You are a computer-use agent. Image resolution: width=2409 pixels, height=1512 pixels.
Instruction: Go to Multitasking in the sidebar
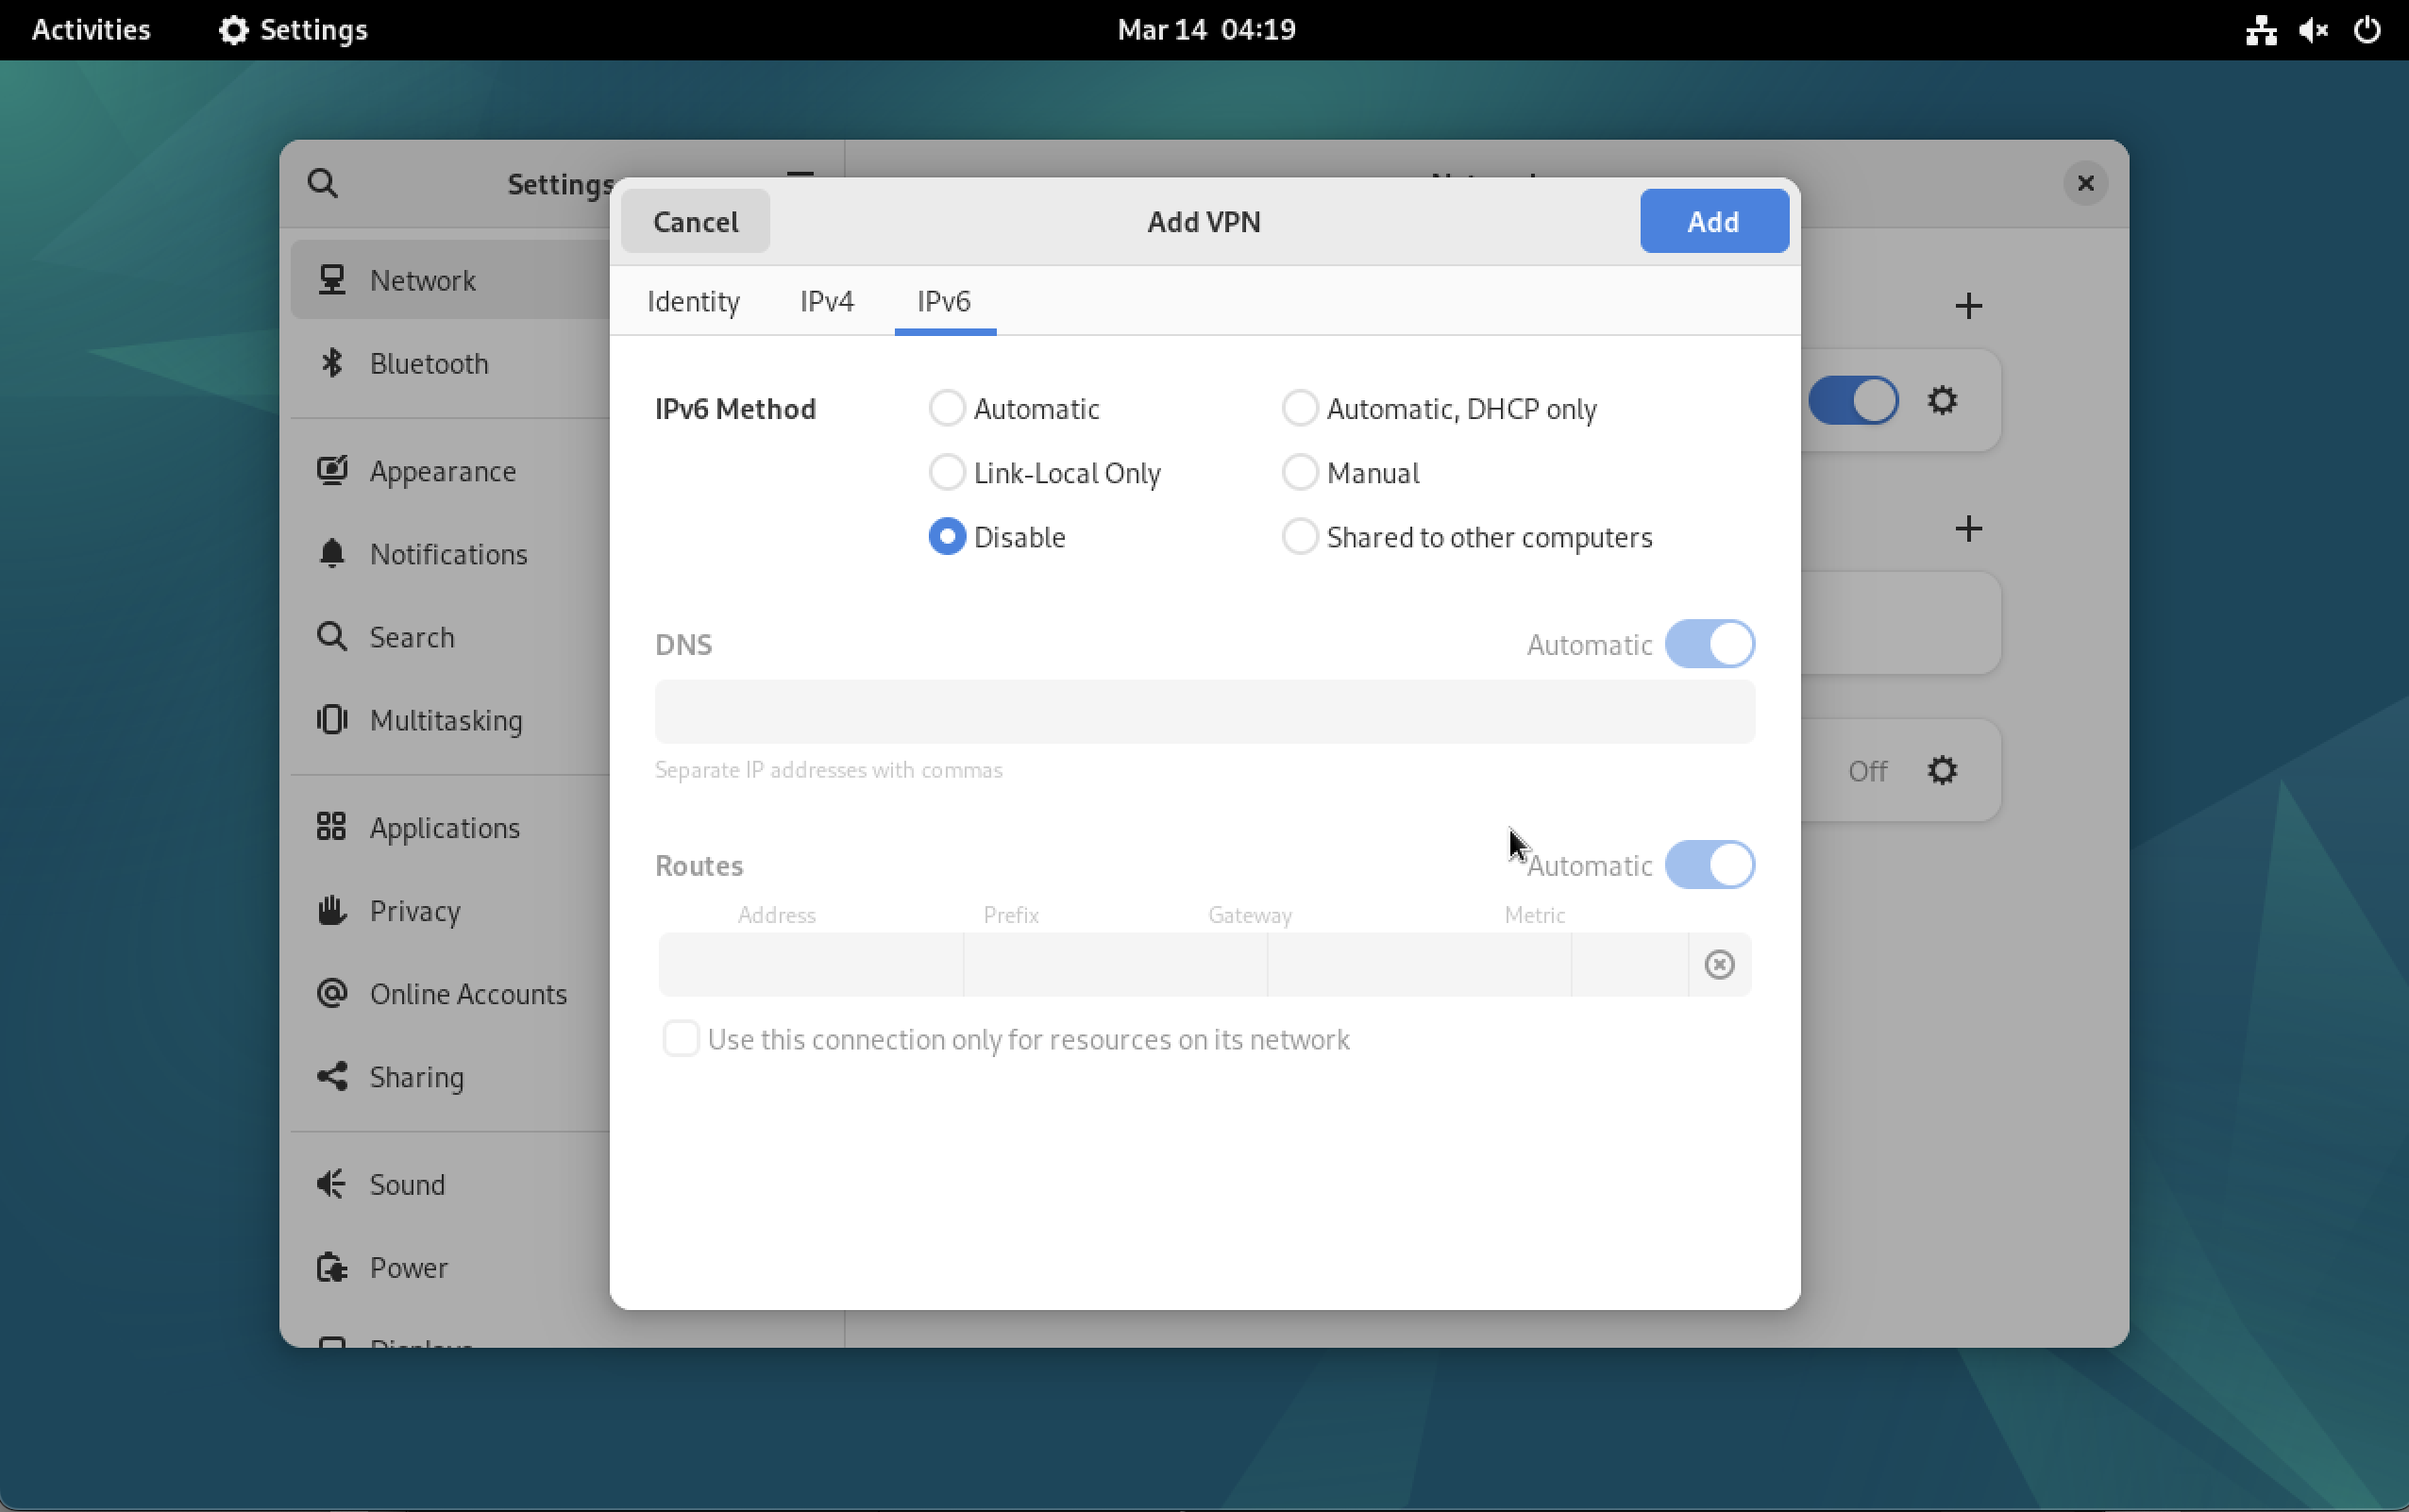click(x=450, y=720)
